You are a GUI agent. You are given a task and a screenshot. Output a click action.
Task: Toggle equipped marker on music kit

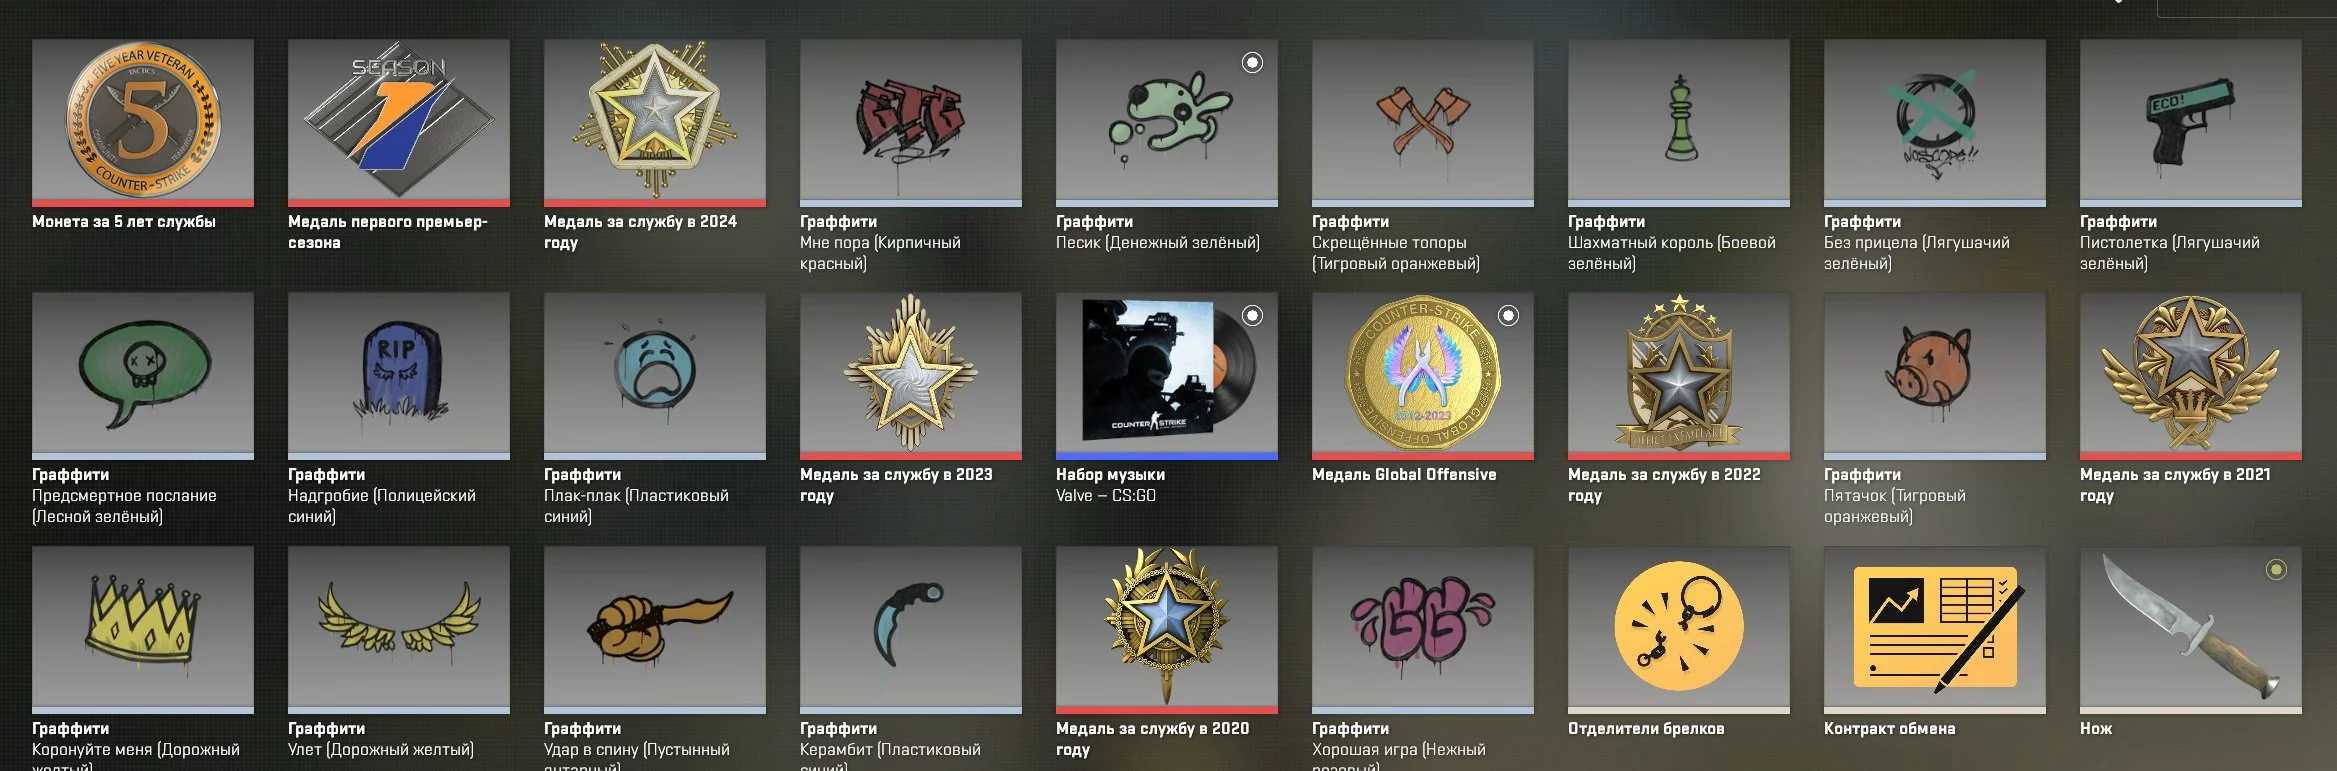pyautogui.click(x=1252, y=315)
